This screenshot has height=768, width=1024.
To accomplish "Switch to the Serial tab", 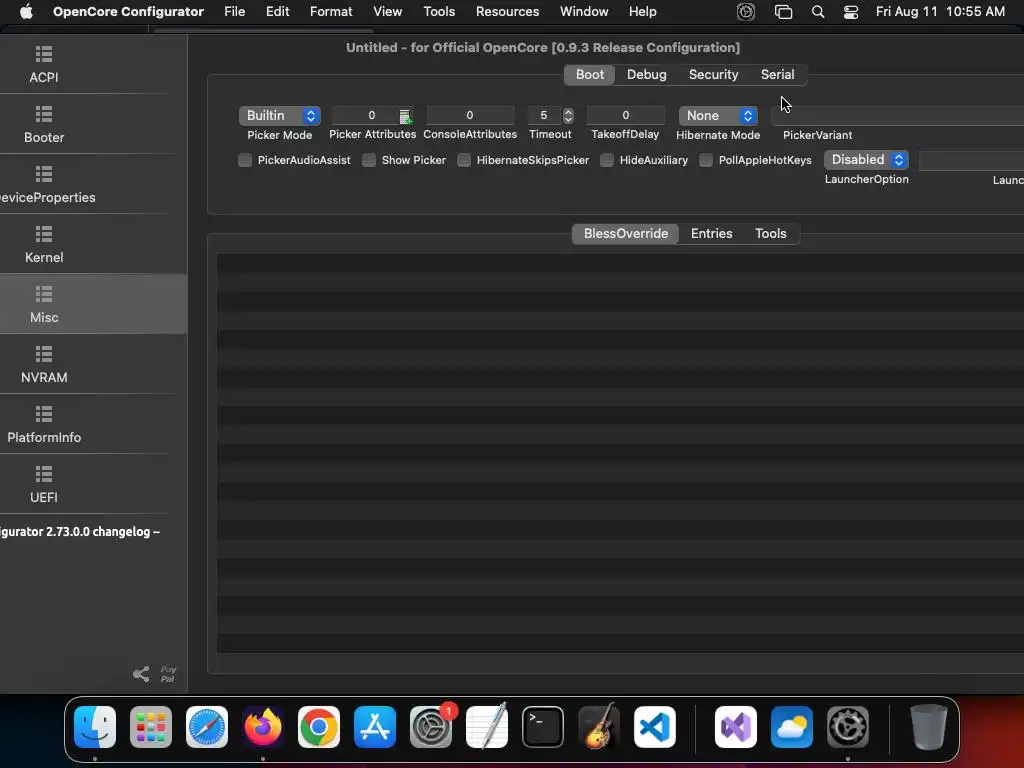I will pos(777,74).
